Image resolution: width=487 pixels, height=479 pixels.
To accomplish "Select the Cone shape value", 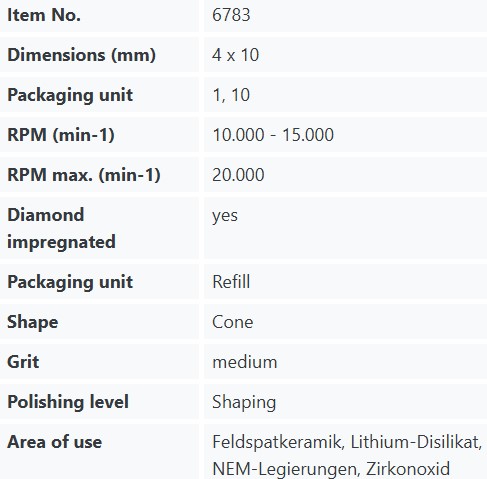I will 233,322.
